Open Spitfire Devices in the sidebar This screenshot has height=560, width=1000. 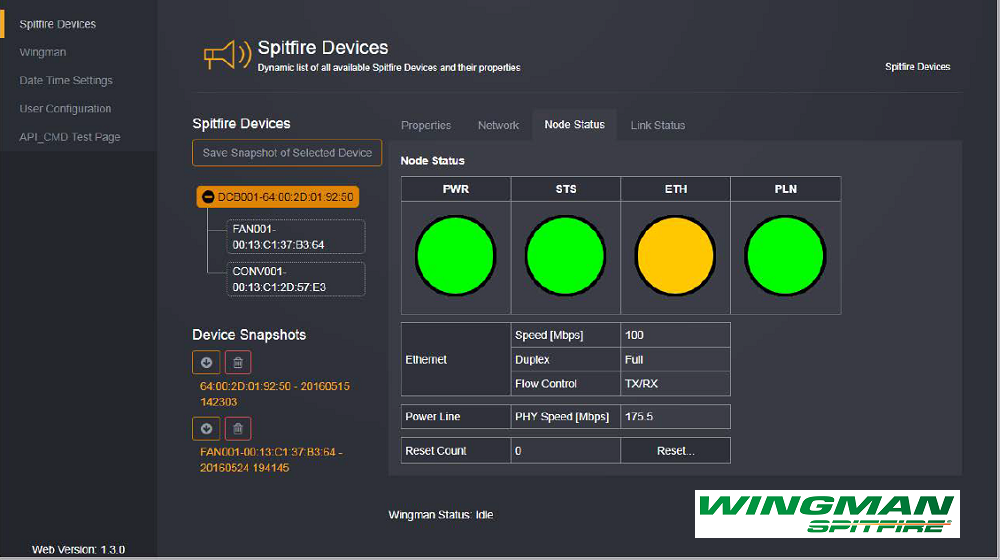click(x=57, y=24)
